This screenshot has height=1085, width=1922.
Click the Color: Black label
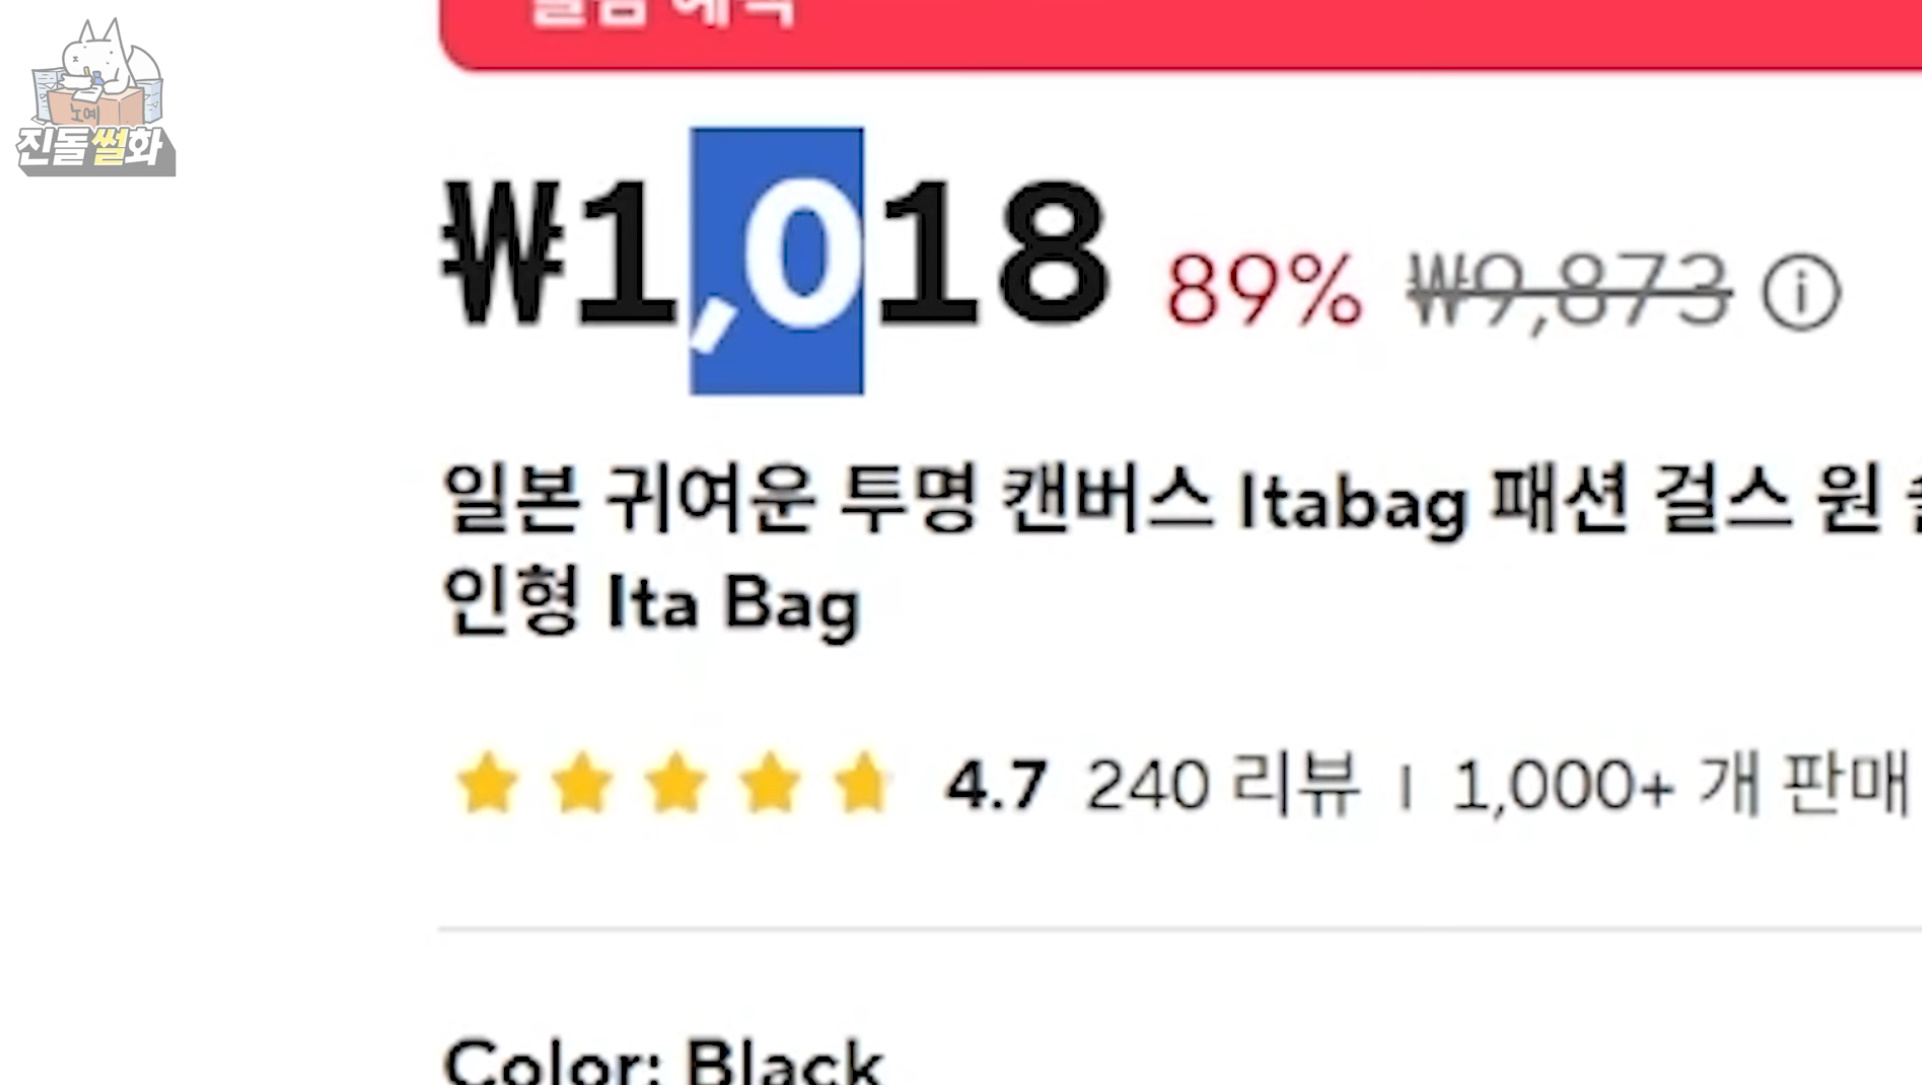tap(663, 1060)
